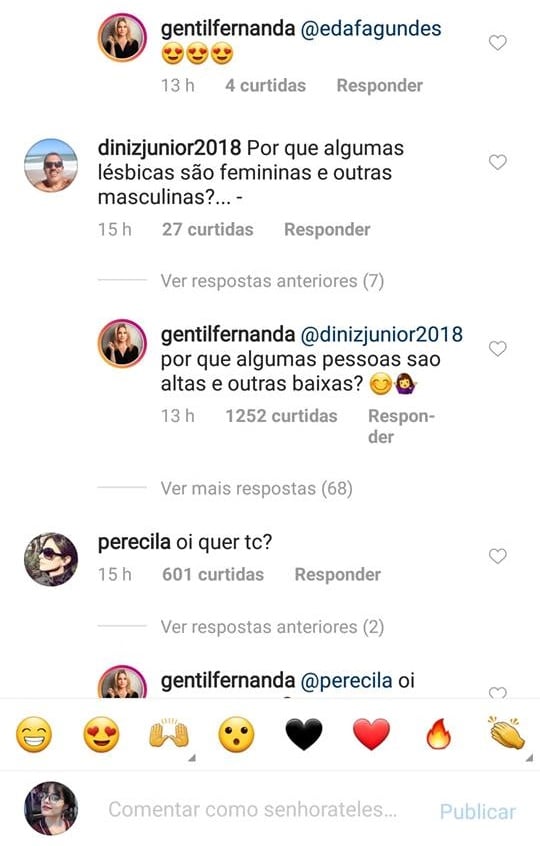Screen dimensions: 540x846
Task: Insert the heart-eyes emoji from quick bar
Action: click(101, 735)
